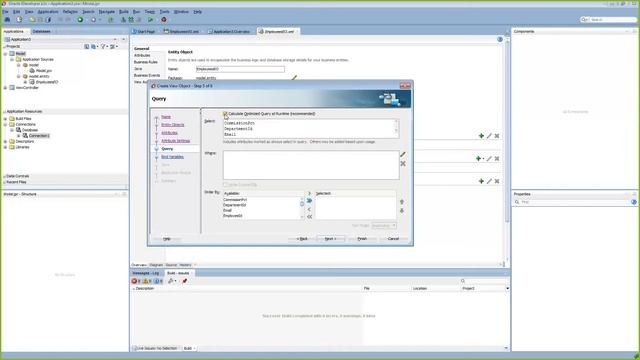Viewport: 640px width, 360px height.
Task: Go to Bind Variables wizard step
Action: point(172,157)
